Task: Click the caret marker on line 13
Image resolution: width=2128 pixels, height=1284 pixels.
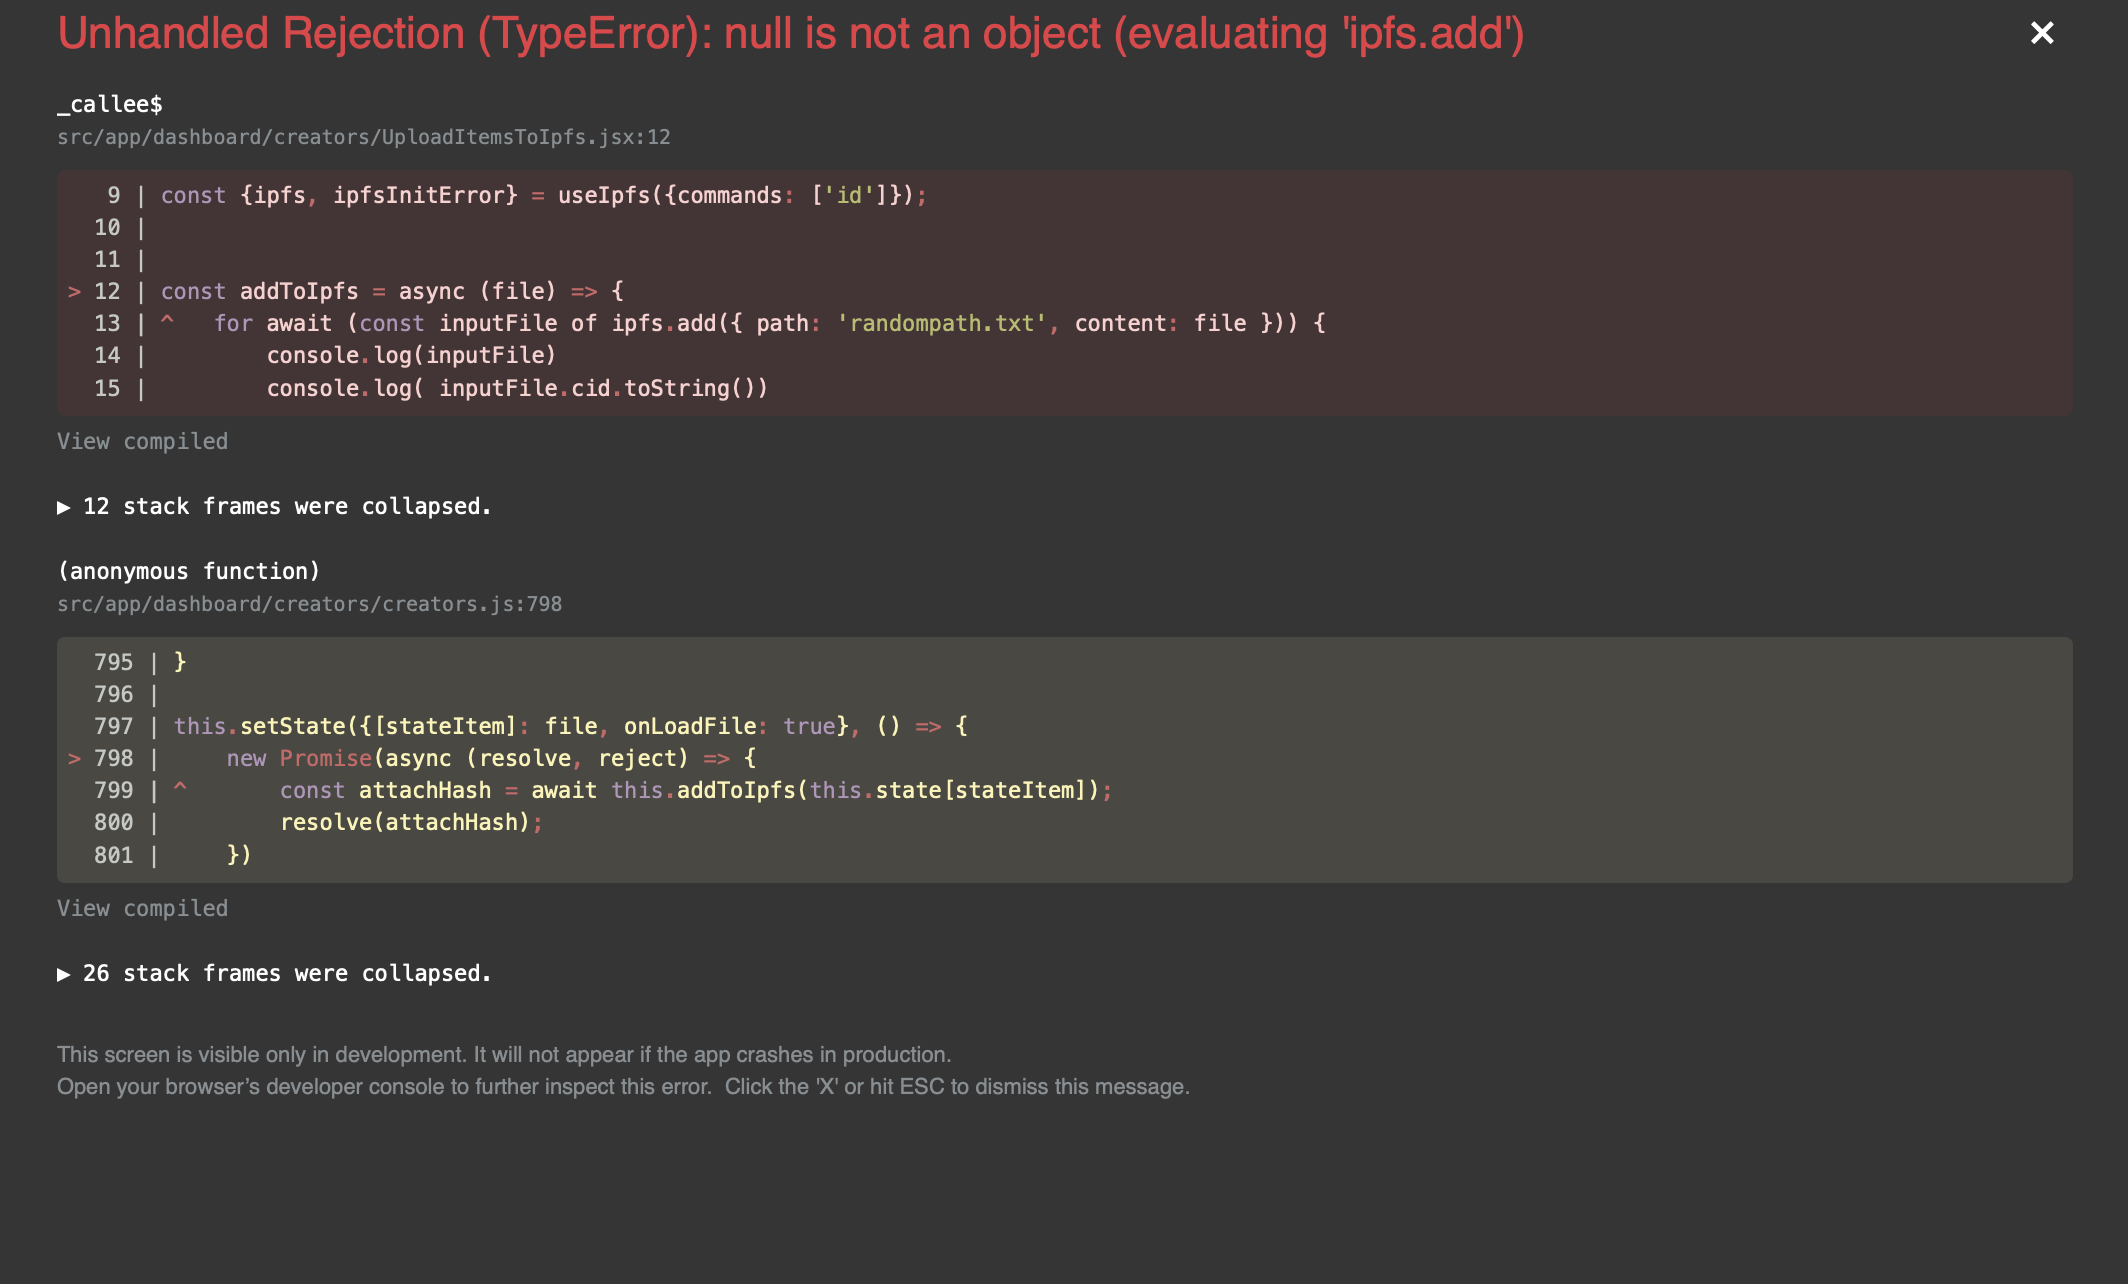Action: (167, 321)
